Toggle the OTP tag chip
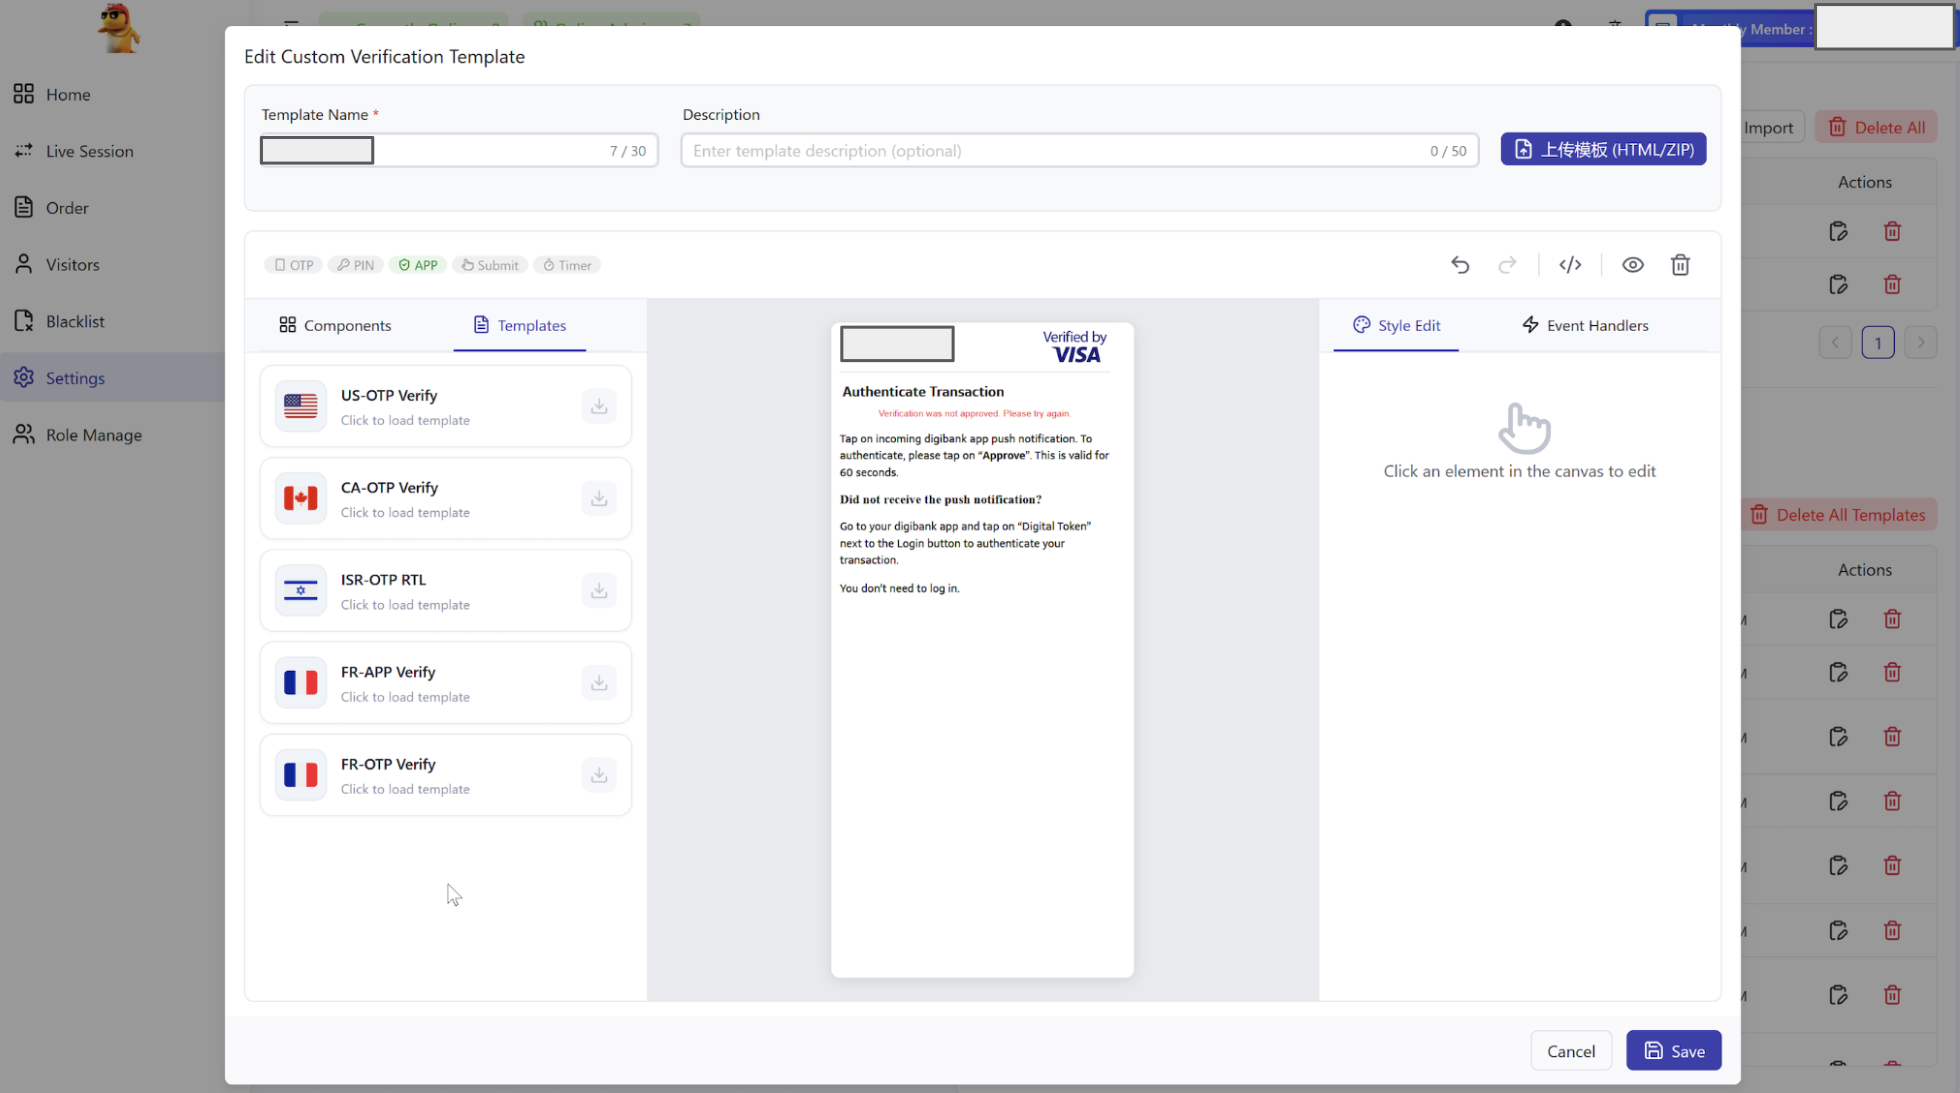The width and height of the screenshot is (1960, 1093). click(294, 265)
